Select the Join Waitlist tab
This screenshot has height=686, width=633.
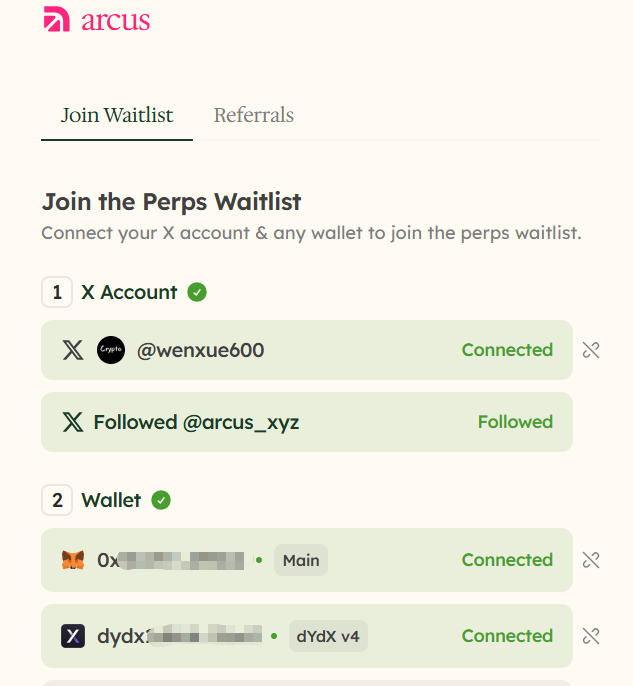click(x=117, y=115)
